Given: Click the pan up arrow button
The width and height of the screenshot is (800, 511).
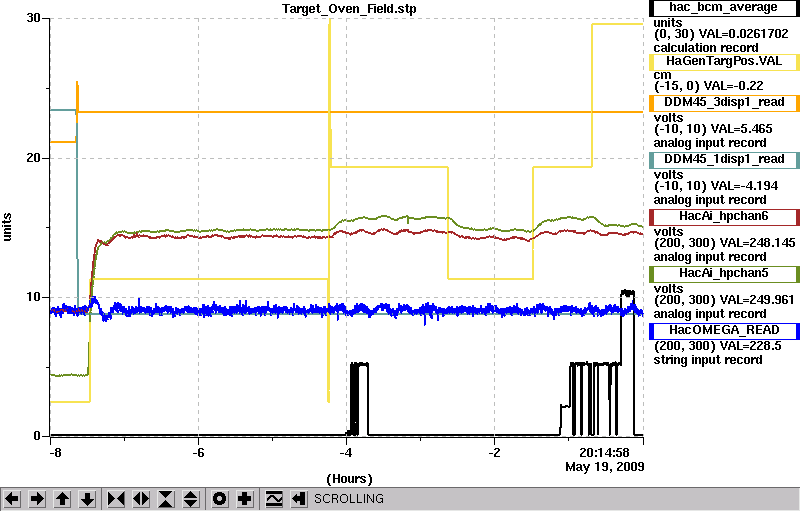Looking at the screenshot, I should point(63,498).
